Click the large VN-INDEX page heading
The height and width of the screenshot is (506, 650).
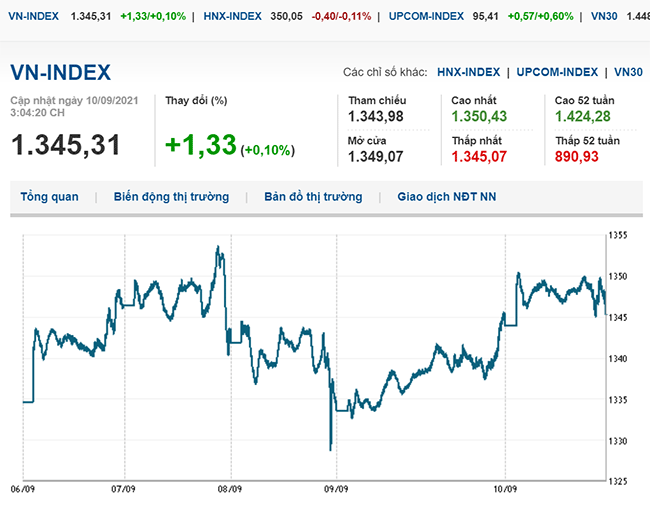(61, 72)
